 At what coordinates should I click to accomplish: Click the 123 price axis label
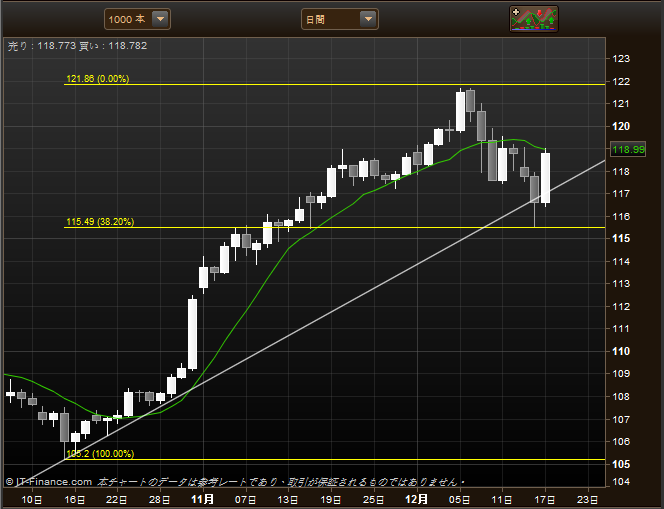click(621, 59)
